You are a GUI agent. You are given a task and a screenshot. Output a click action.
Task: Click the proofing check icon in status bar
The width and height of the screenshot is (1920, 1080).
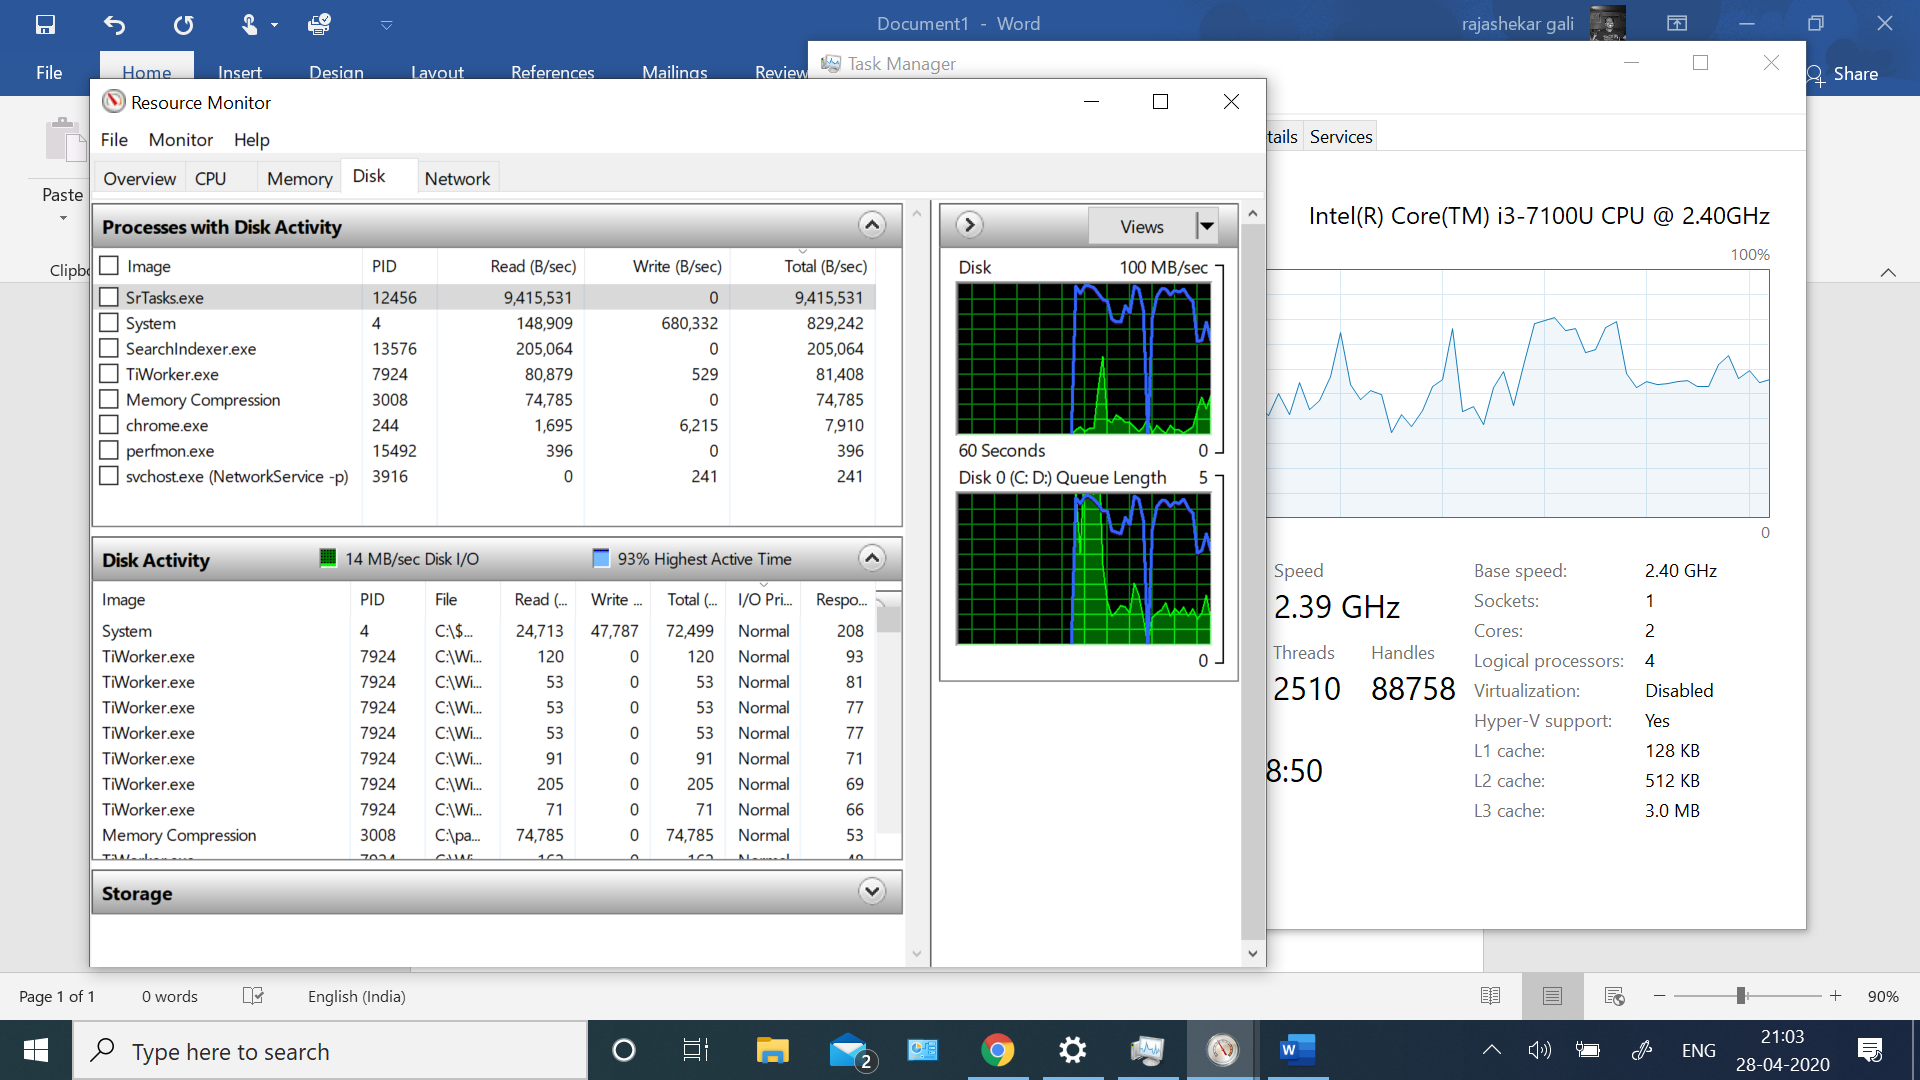pos(253,996)
